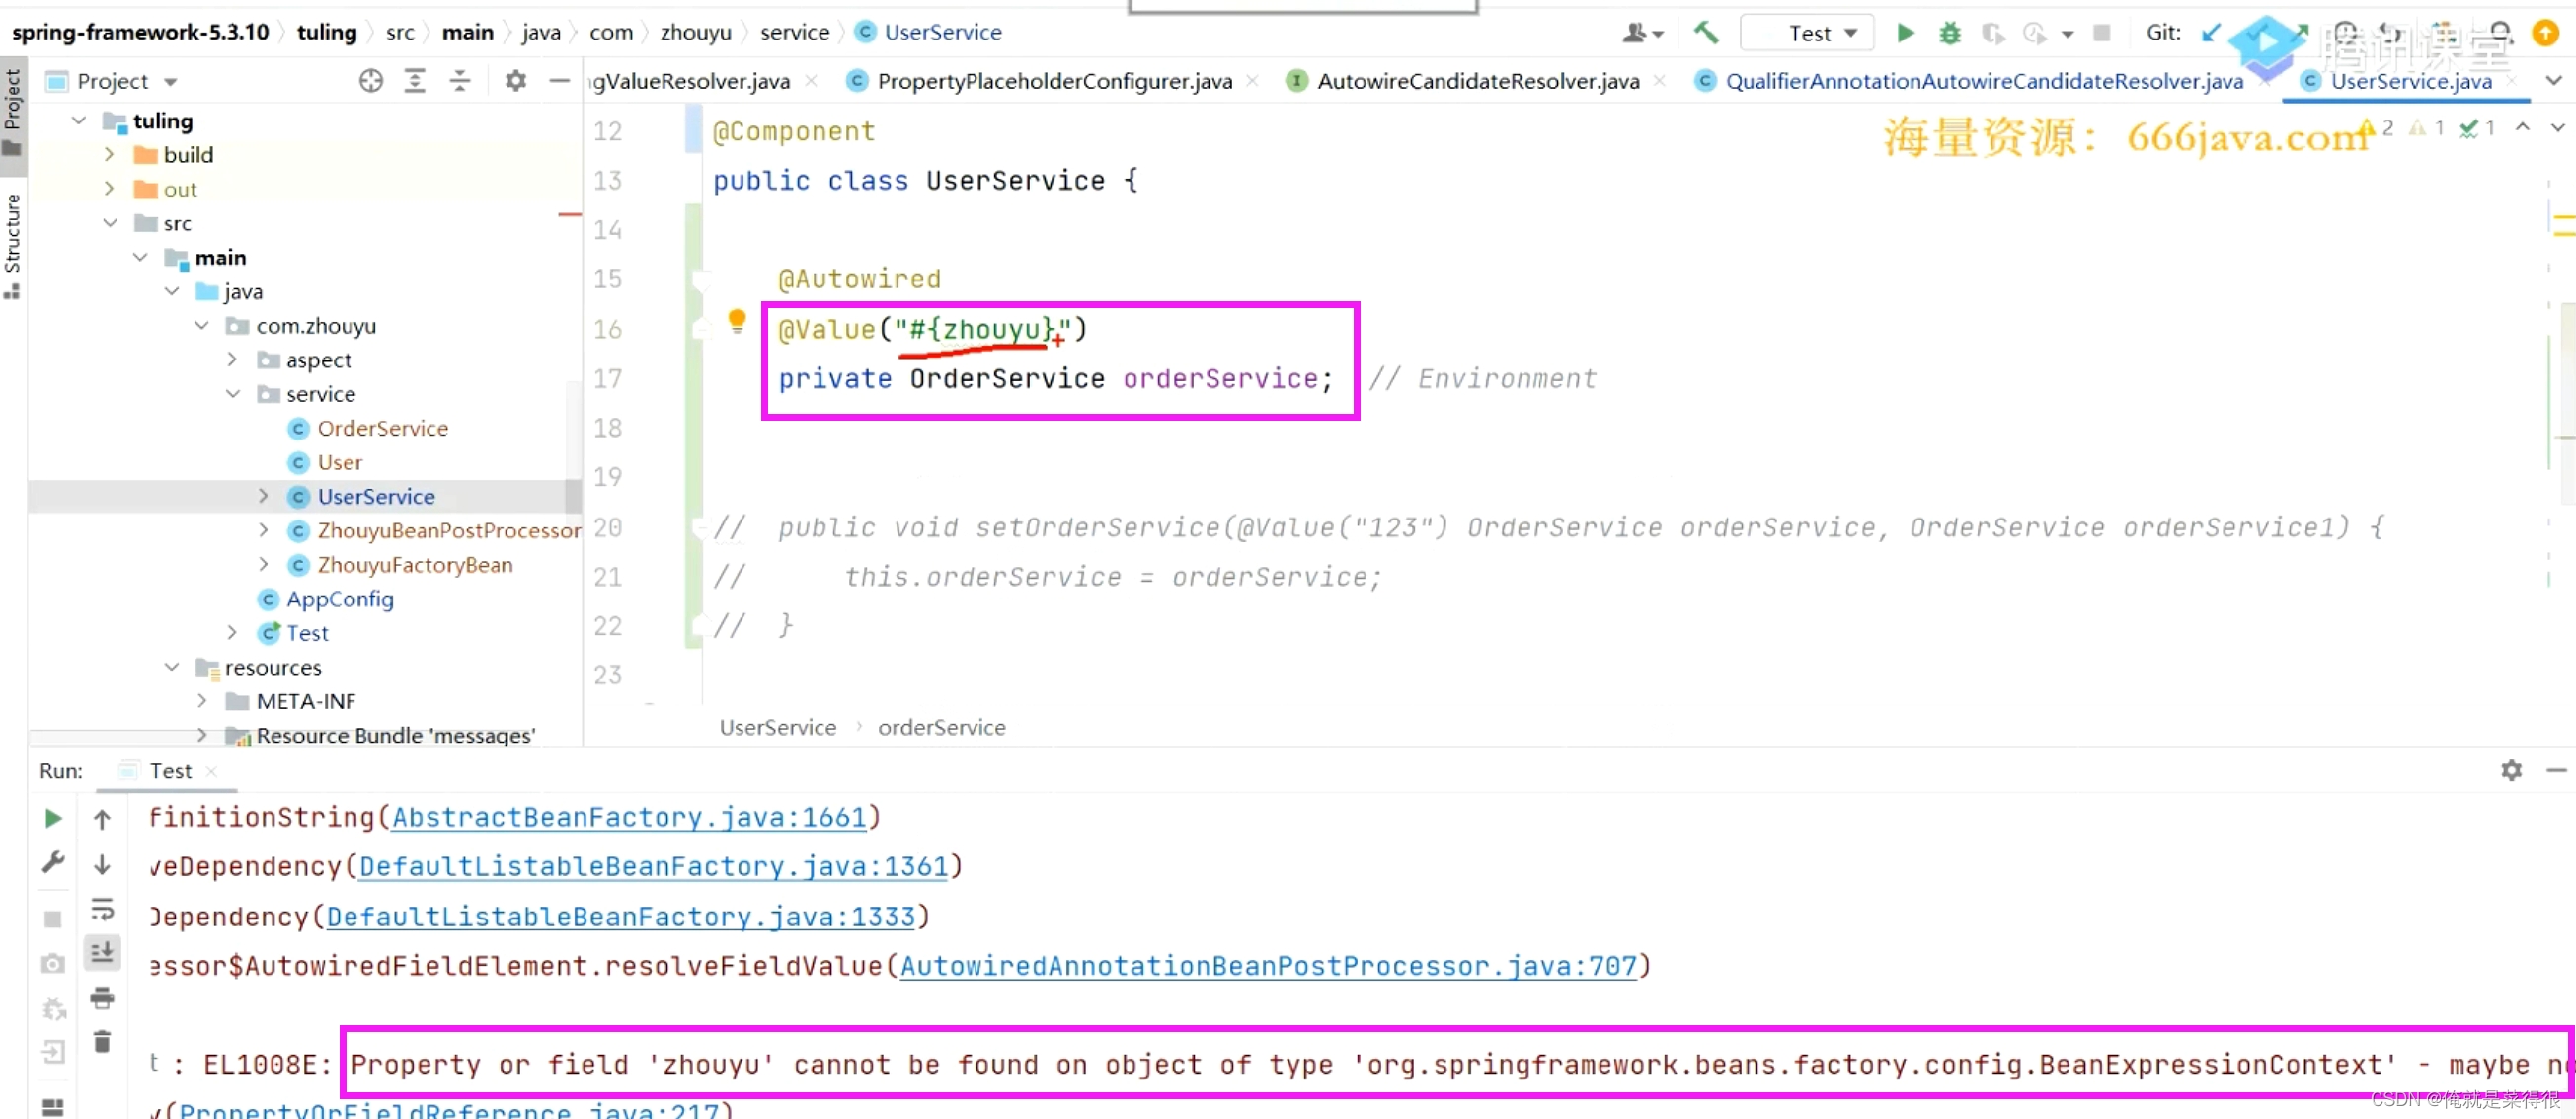Screen dimensions: 2576x1119
Task: Expand all in the Project panel
Action: point(415,81)
